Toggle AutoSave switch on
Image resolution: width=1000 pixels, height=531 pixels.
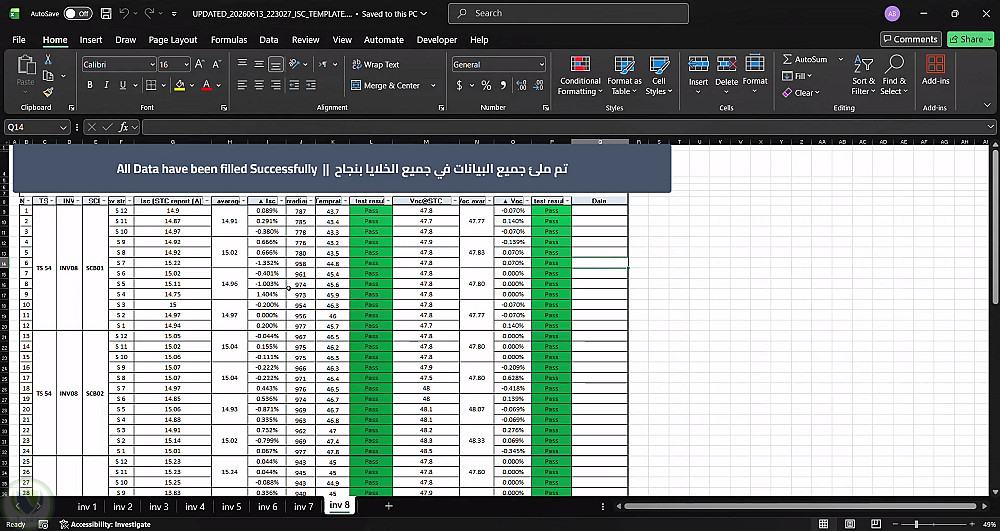tap(78, 13)
